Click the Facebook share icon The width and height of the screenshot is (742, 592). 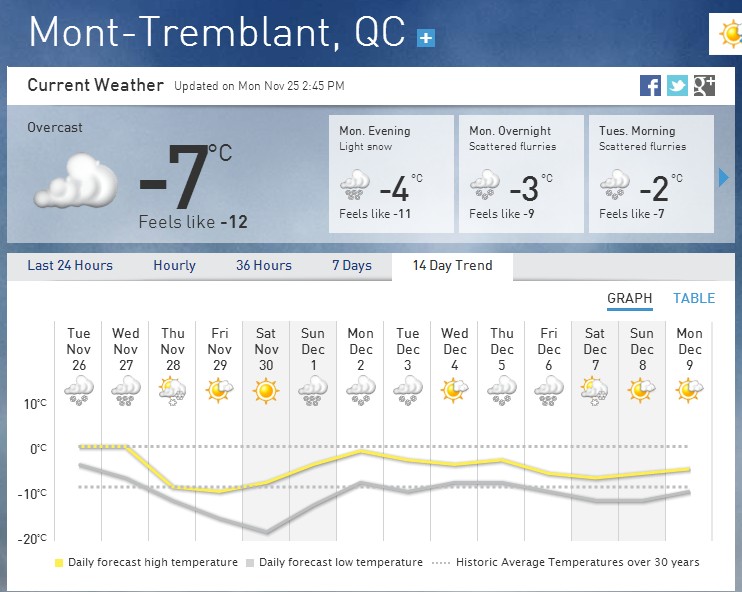tap(651, 86)
